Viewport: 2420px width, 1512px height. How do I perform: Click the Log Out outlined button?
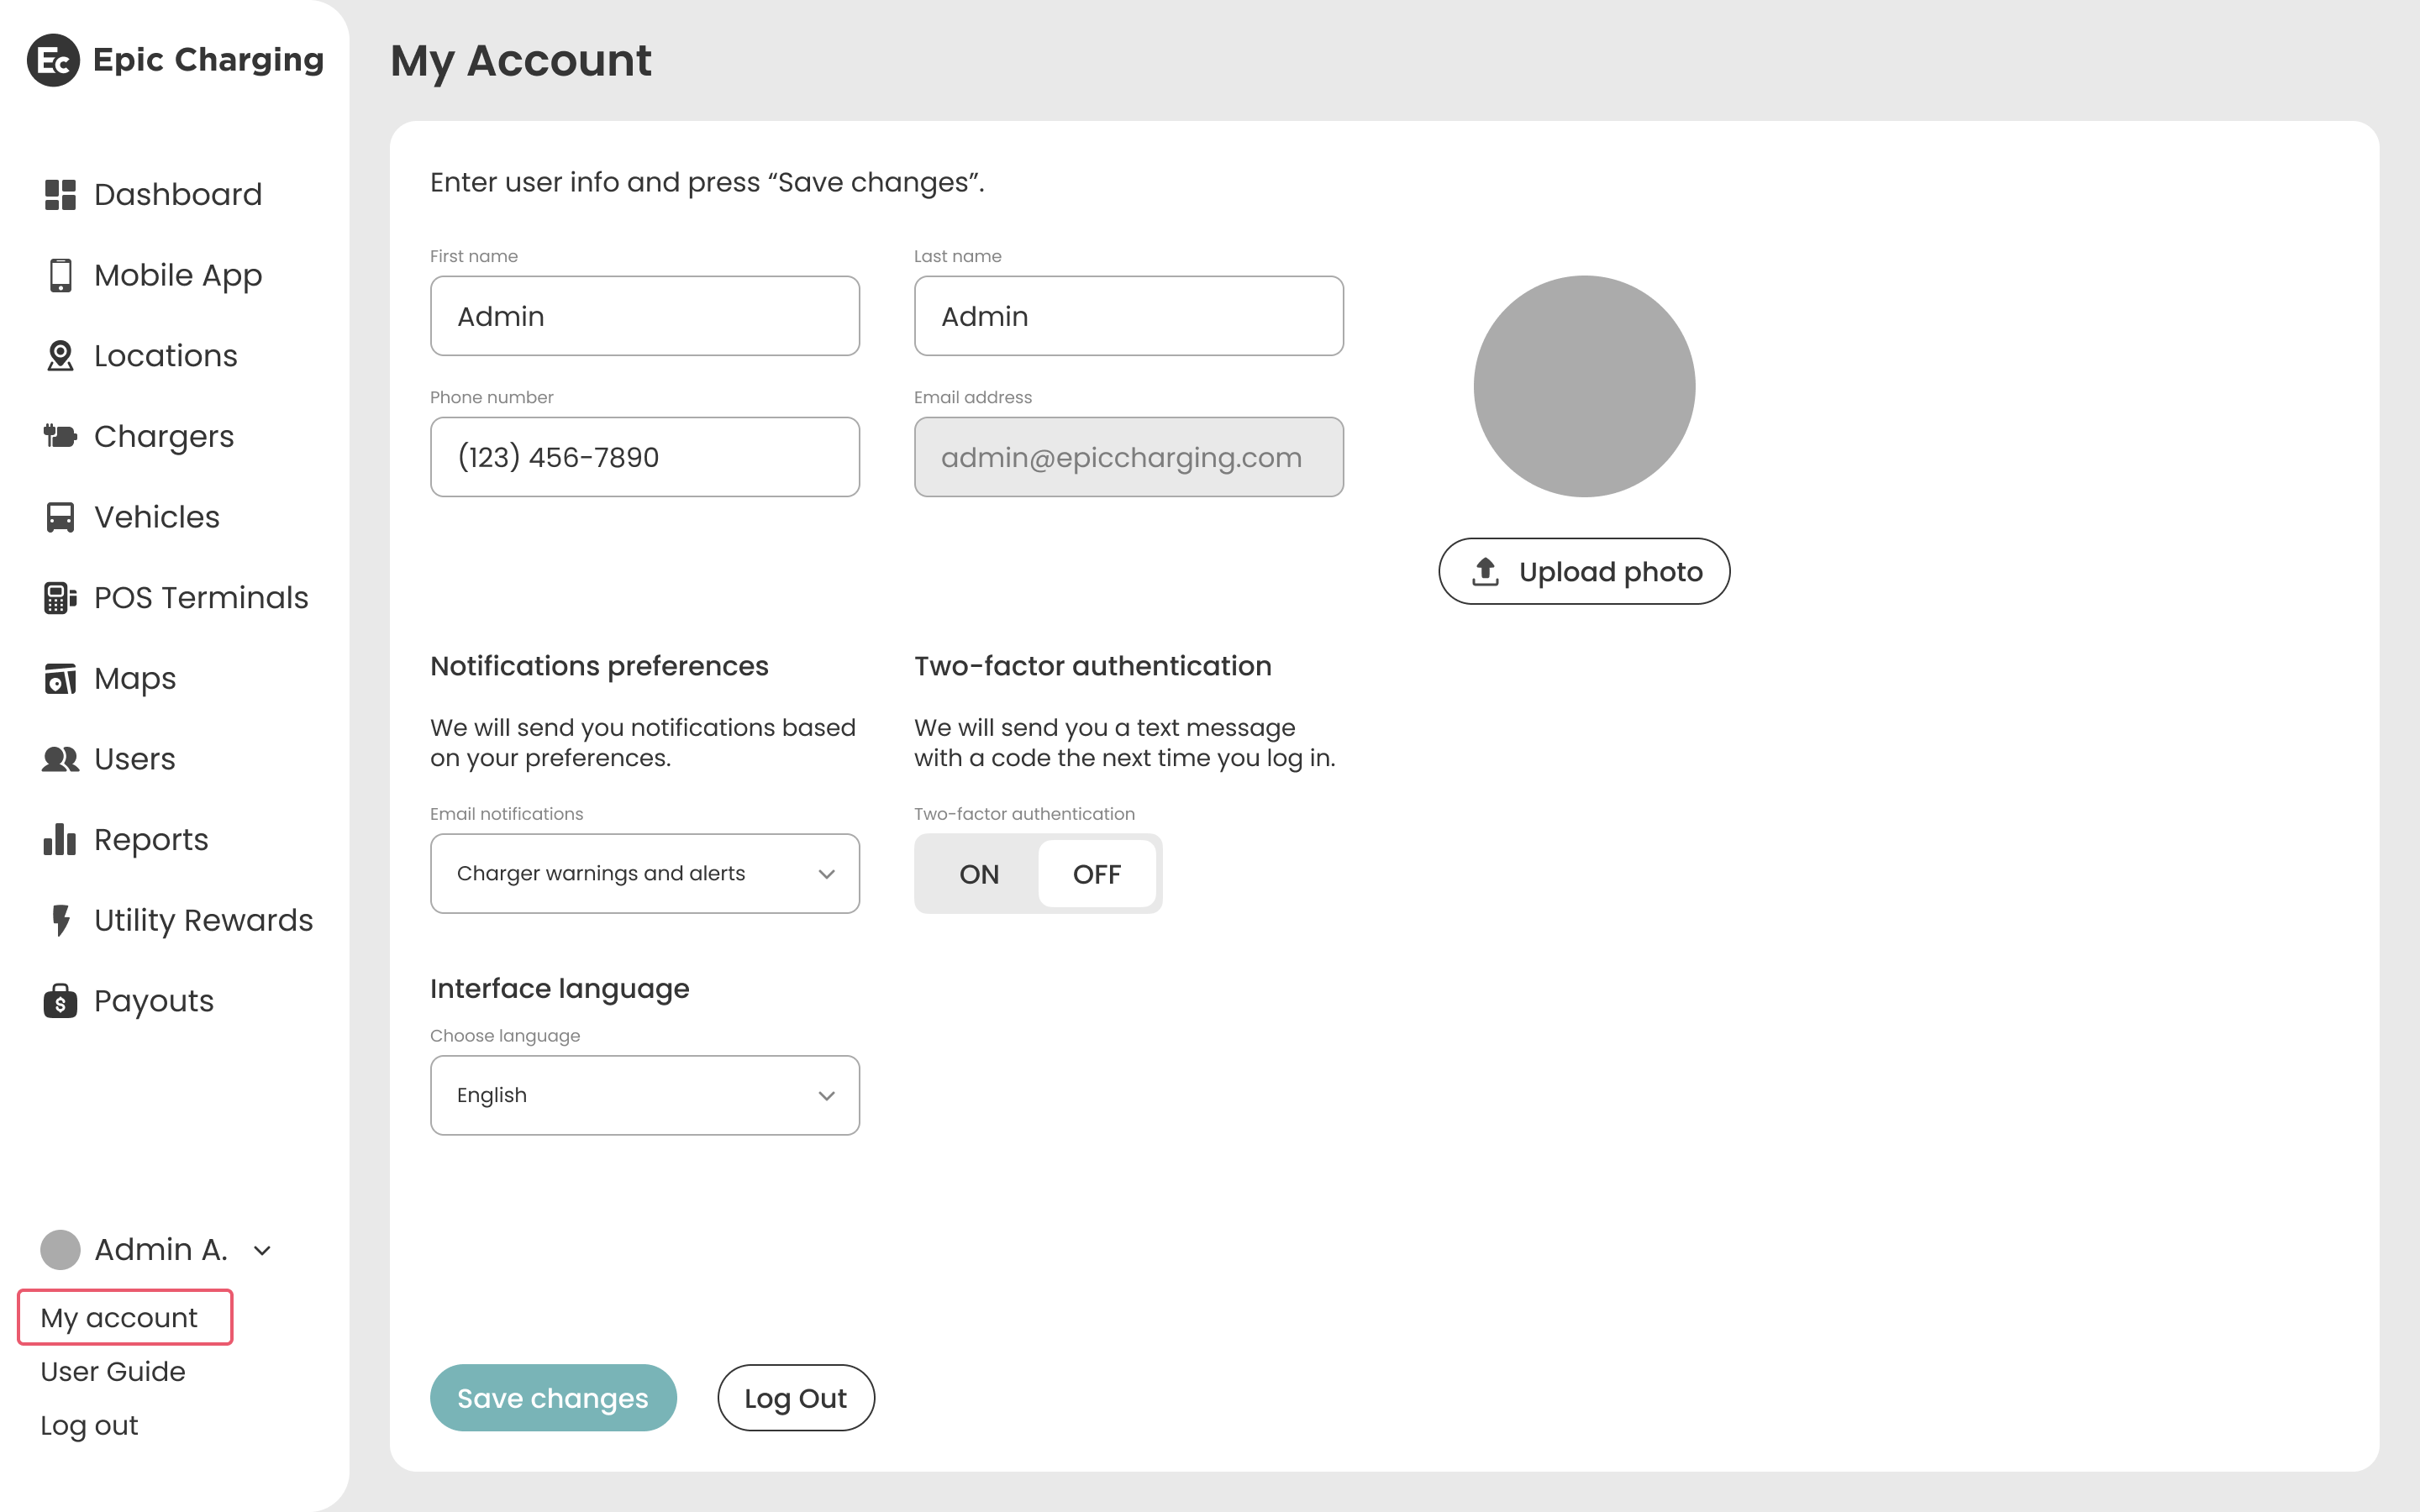(x=795, y=1398)
